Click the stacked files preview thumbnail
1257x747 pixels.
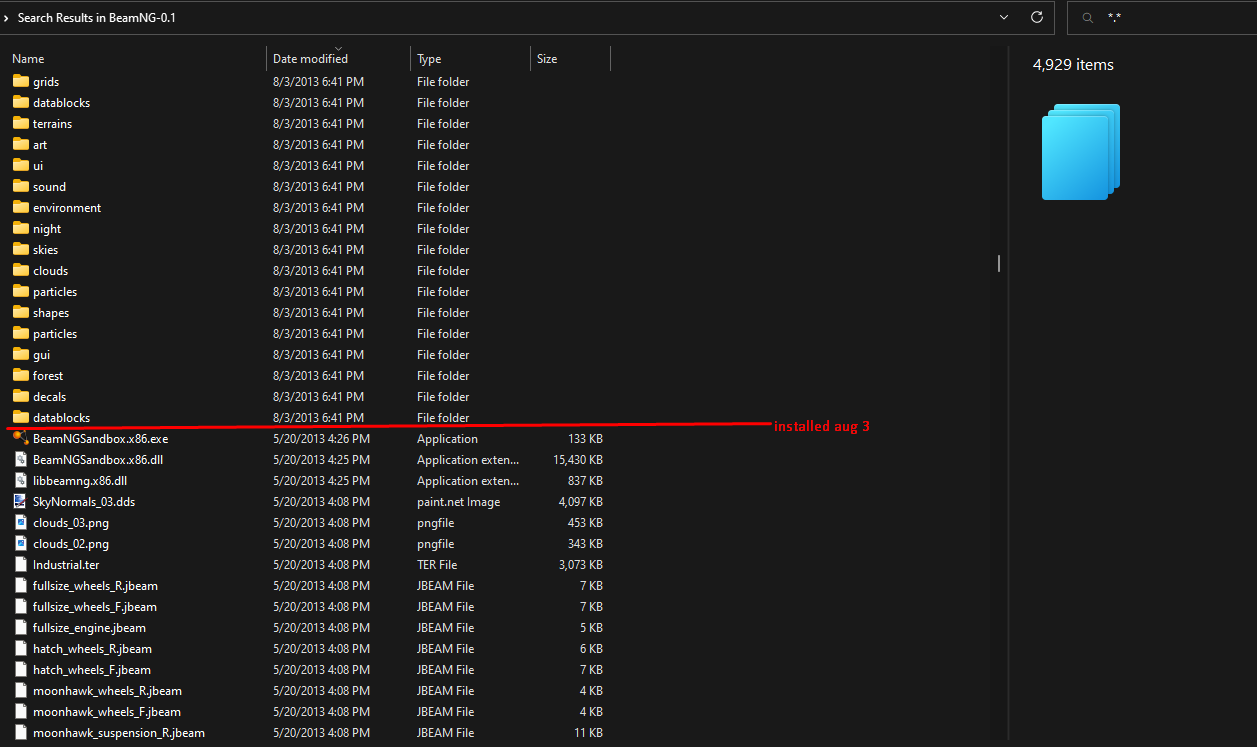[1081, 152]
